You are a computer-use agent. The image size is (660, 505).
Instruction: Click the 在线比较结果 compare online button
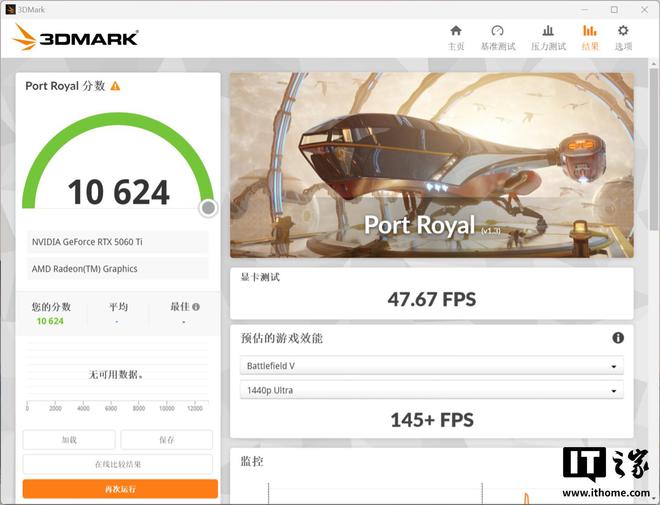(x=118, y=464)
